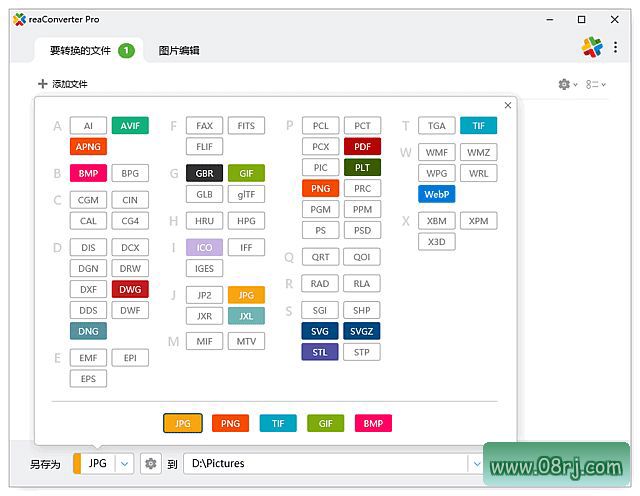Open the list view options dropdown
The width and height of the screenshot is (640, 496).
(596, 85)
